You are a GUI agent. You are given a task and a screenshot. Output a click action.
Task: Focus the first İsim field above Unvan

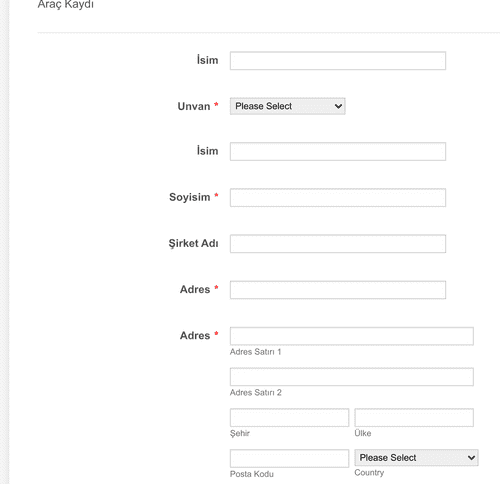(x=338, y=61)
